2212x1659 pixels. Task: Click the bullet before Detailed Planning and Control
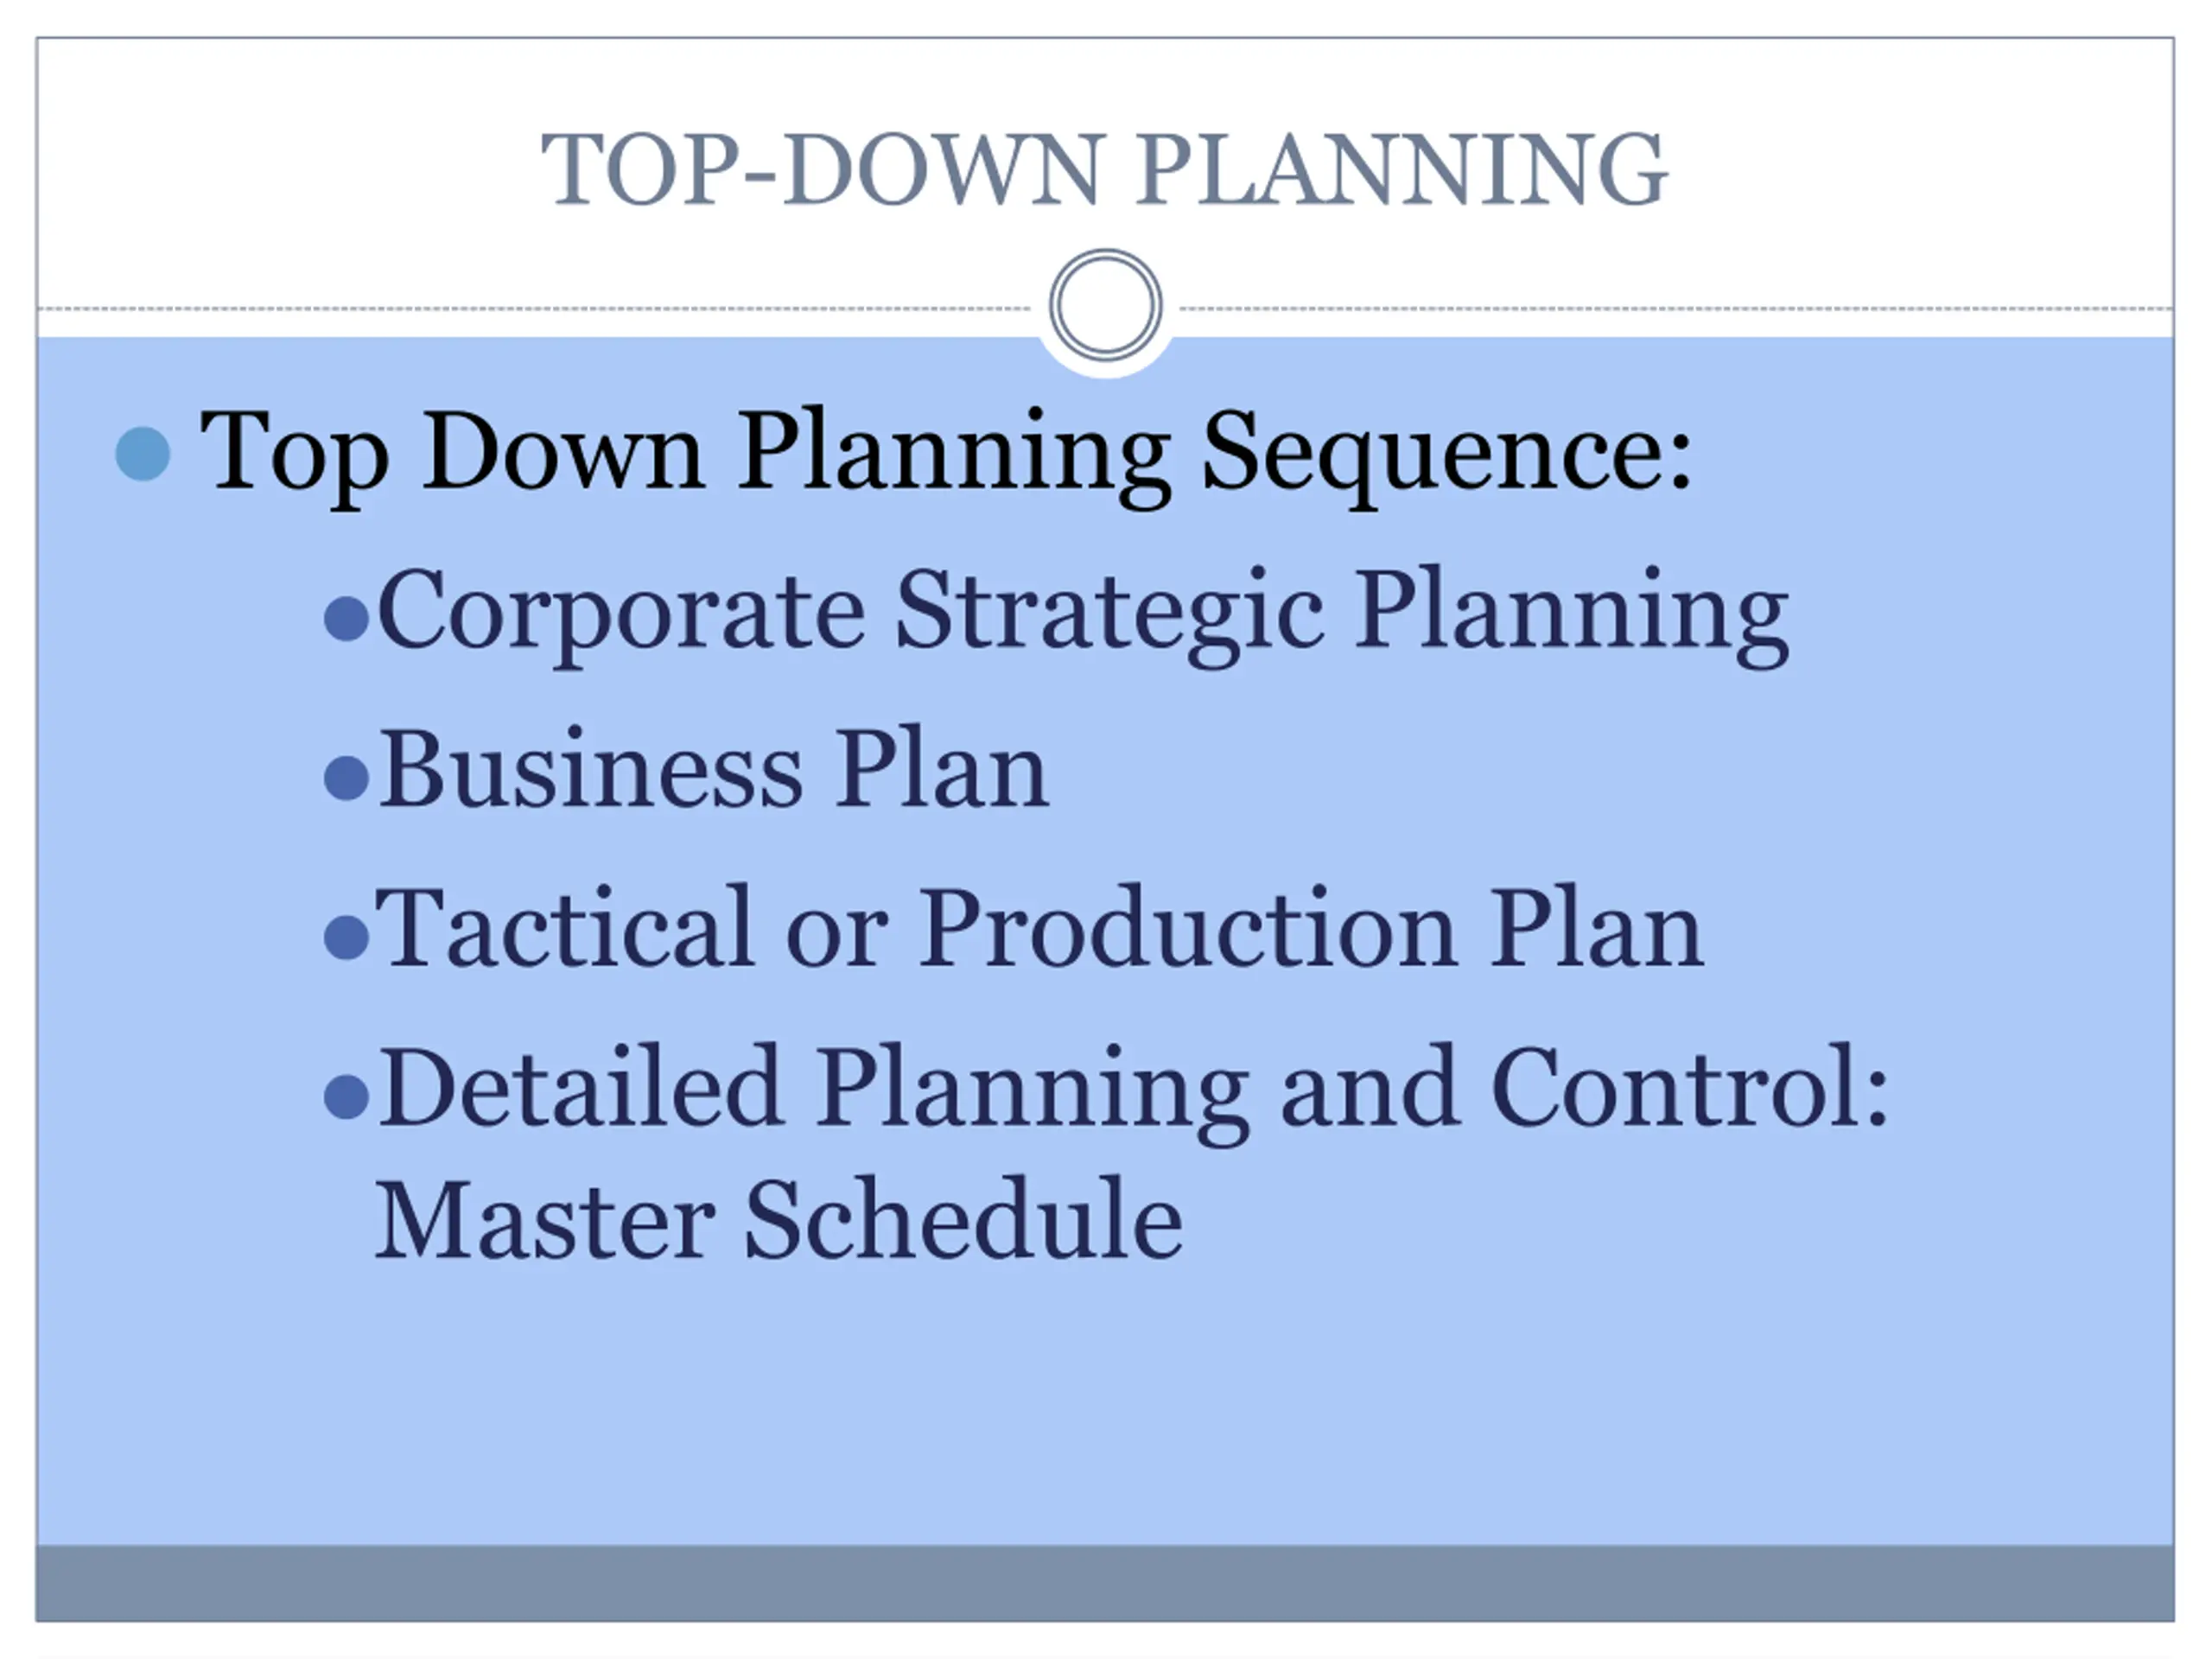click(x=347, y=1096)
